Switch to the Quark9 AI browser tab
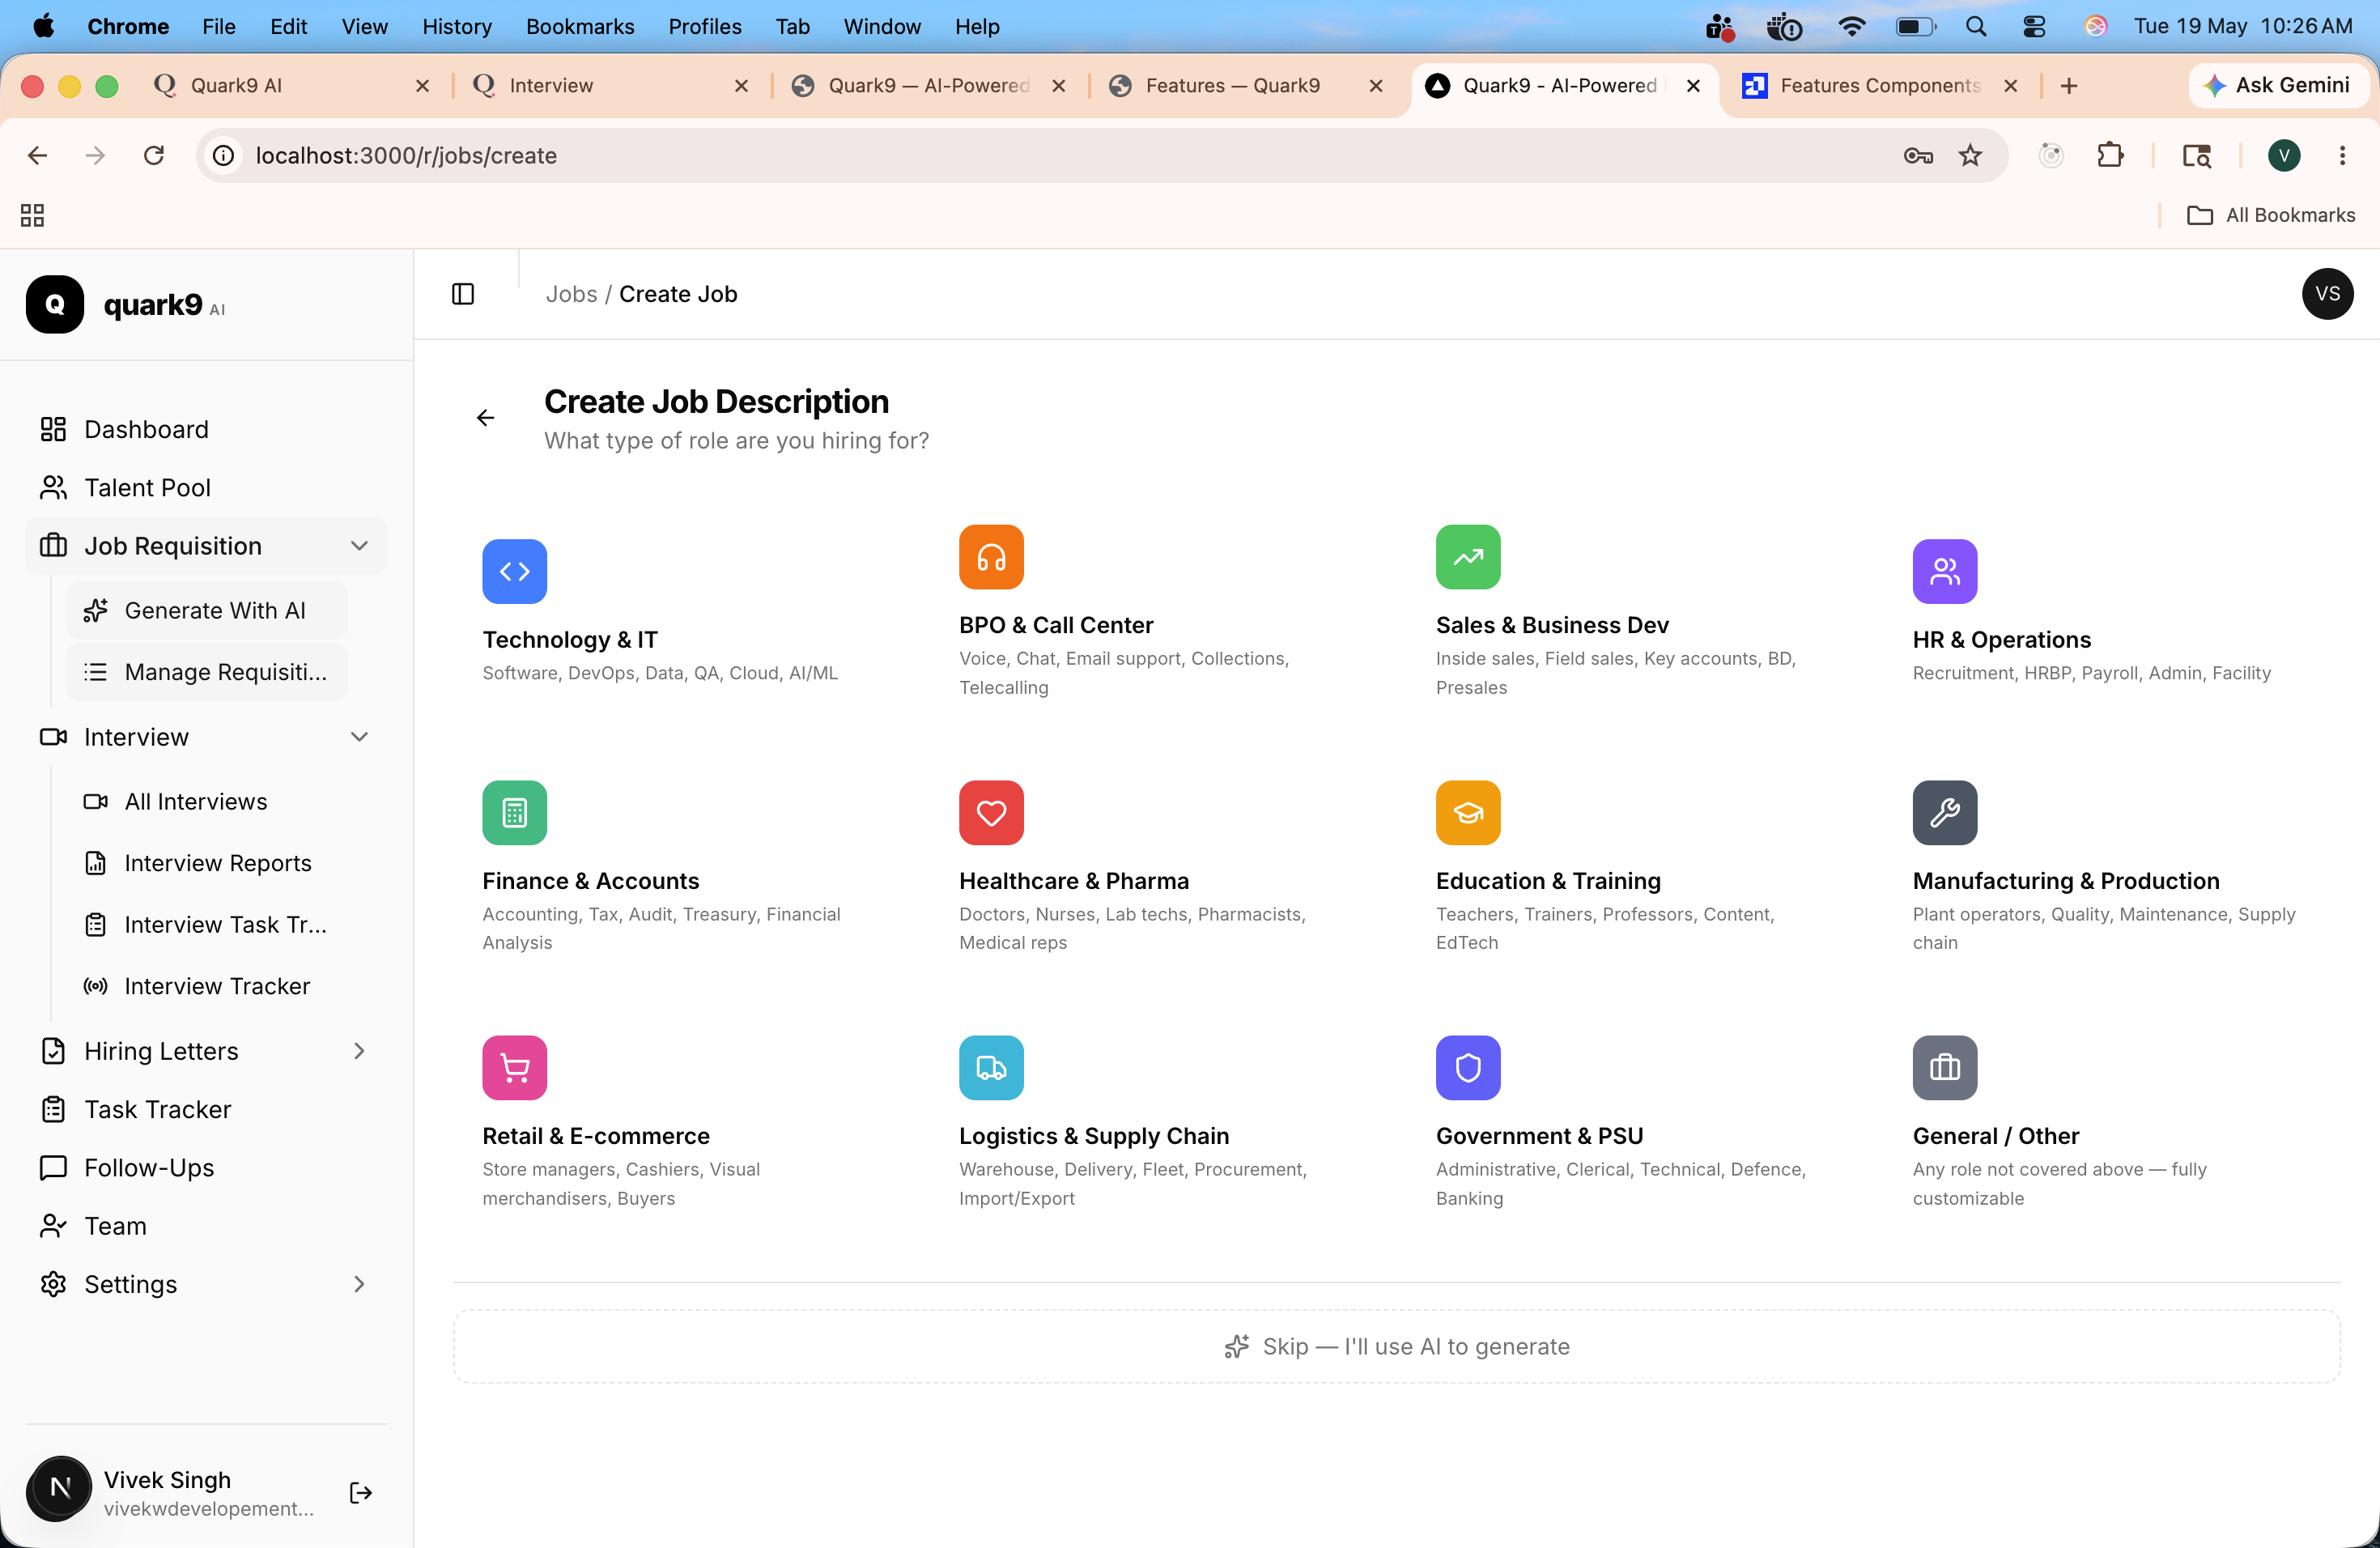This screenshot has height=1548, width=2380. (290, 86)
